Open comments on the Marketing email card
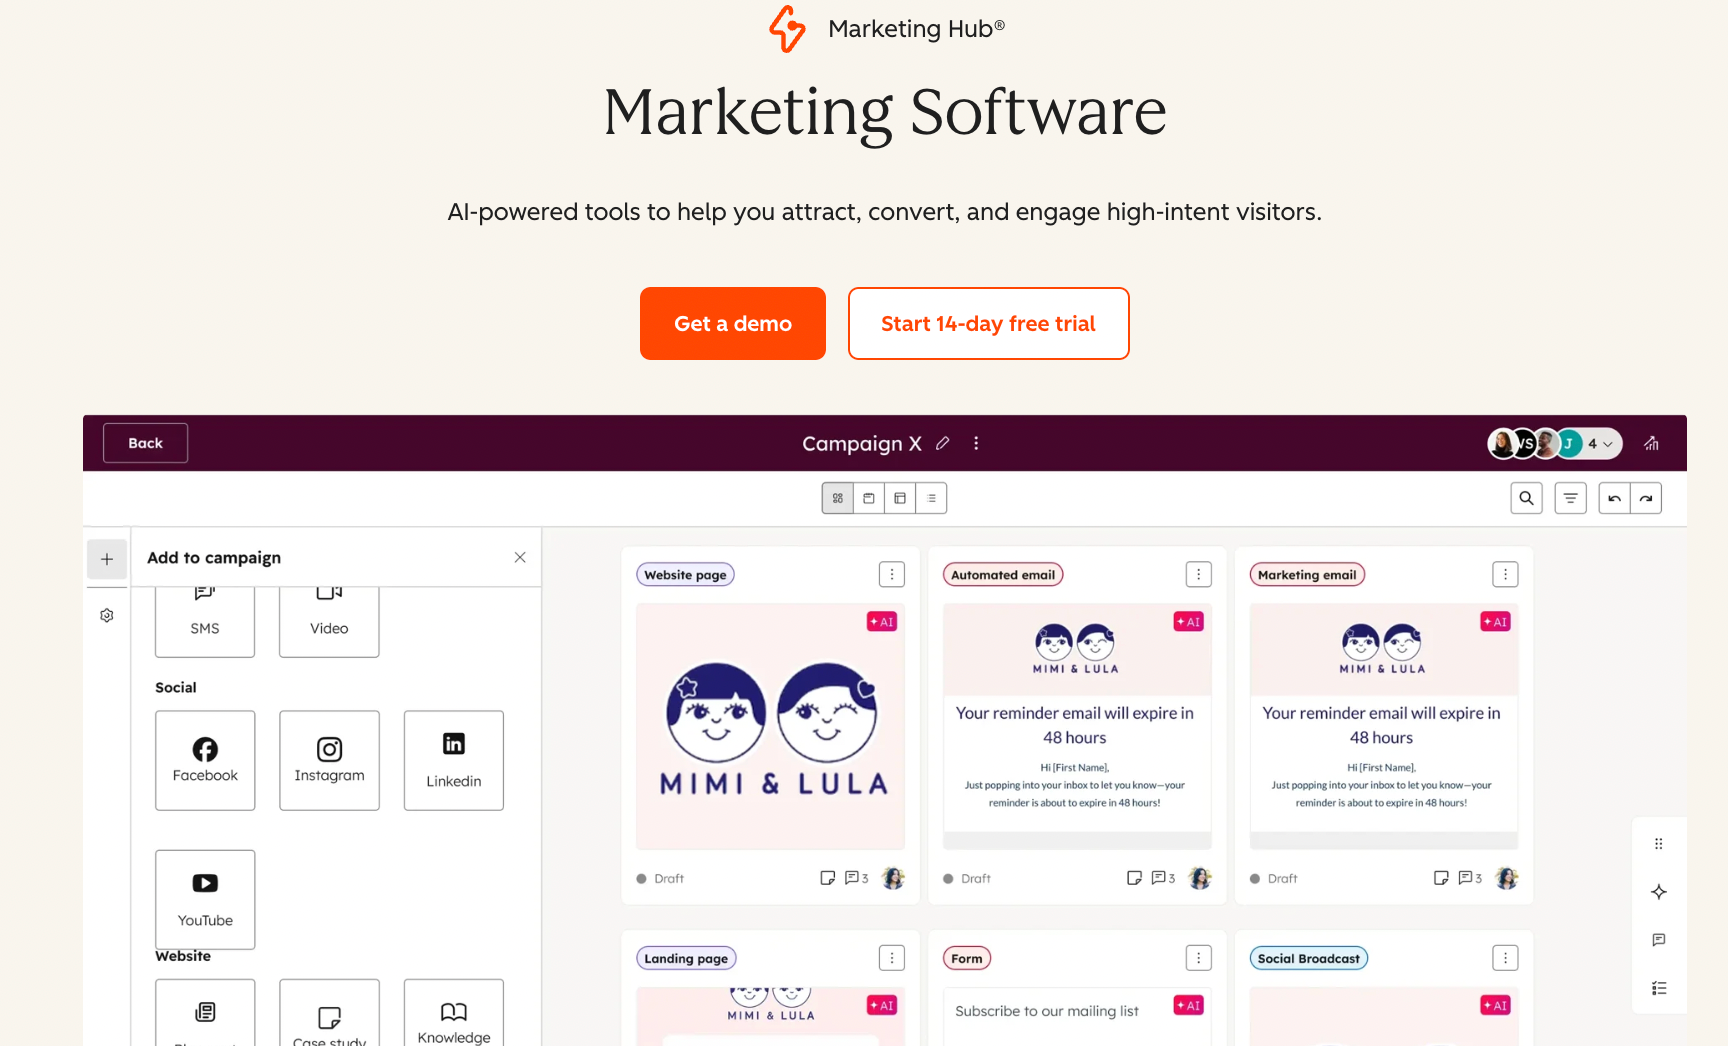This screenshot has width=1728, height=1046. [1470, 878]
